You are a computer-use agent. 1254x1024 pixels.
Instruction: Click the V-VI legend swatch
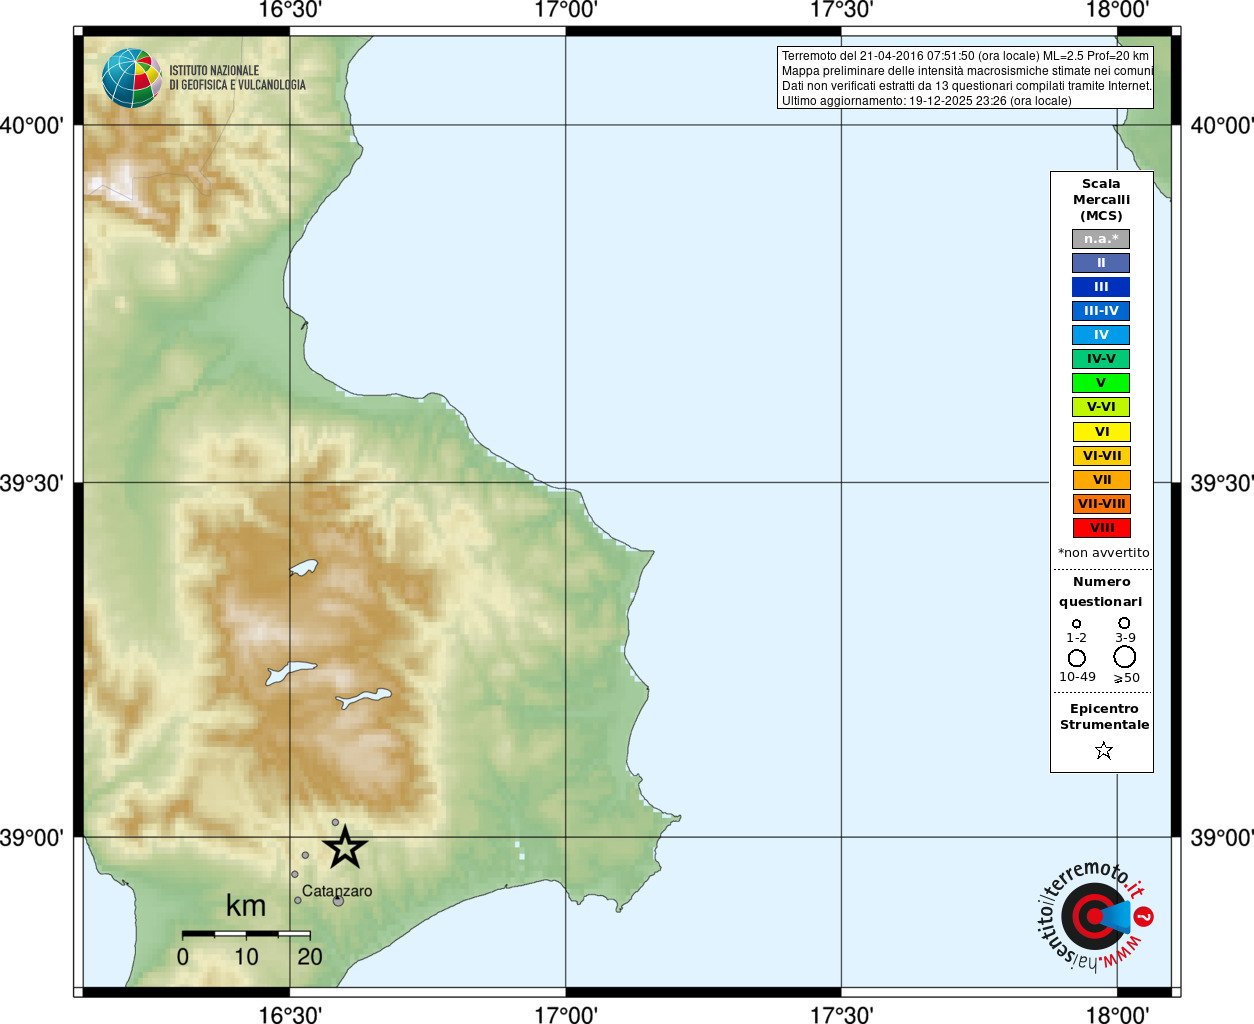pos(1101,407)
